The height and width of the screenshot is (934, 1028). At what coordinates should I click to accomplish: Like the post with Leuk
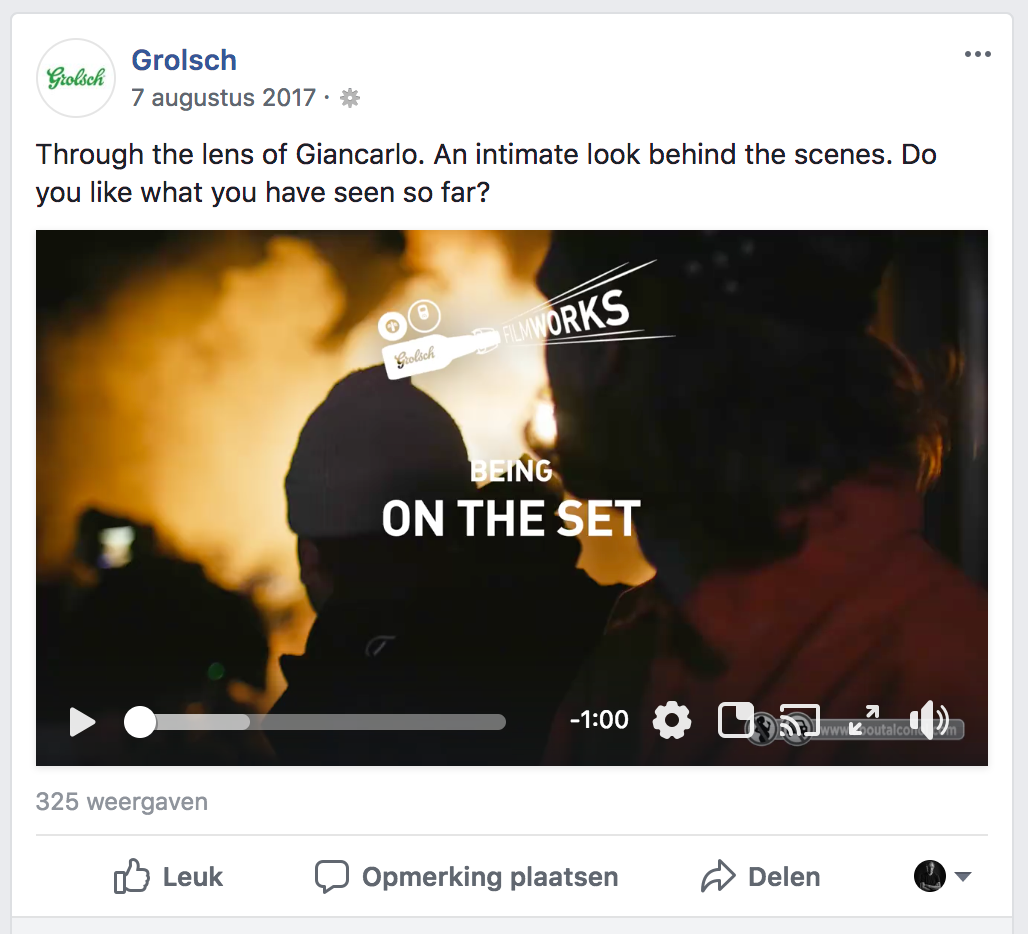tap(168, 876)
